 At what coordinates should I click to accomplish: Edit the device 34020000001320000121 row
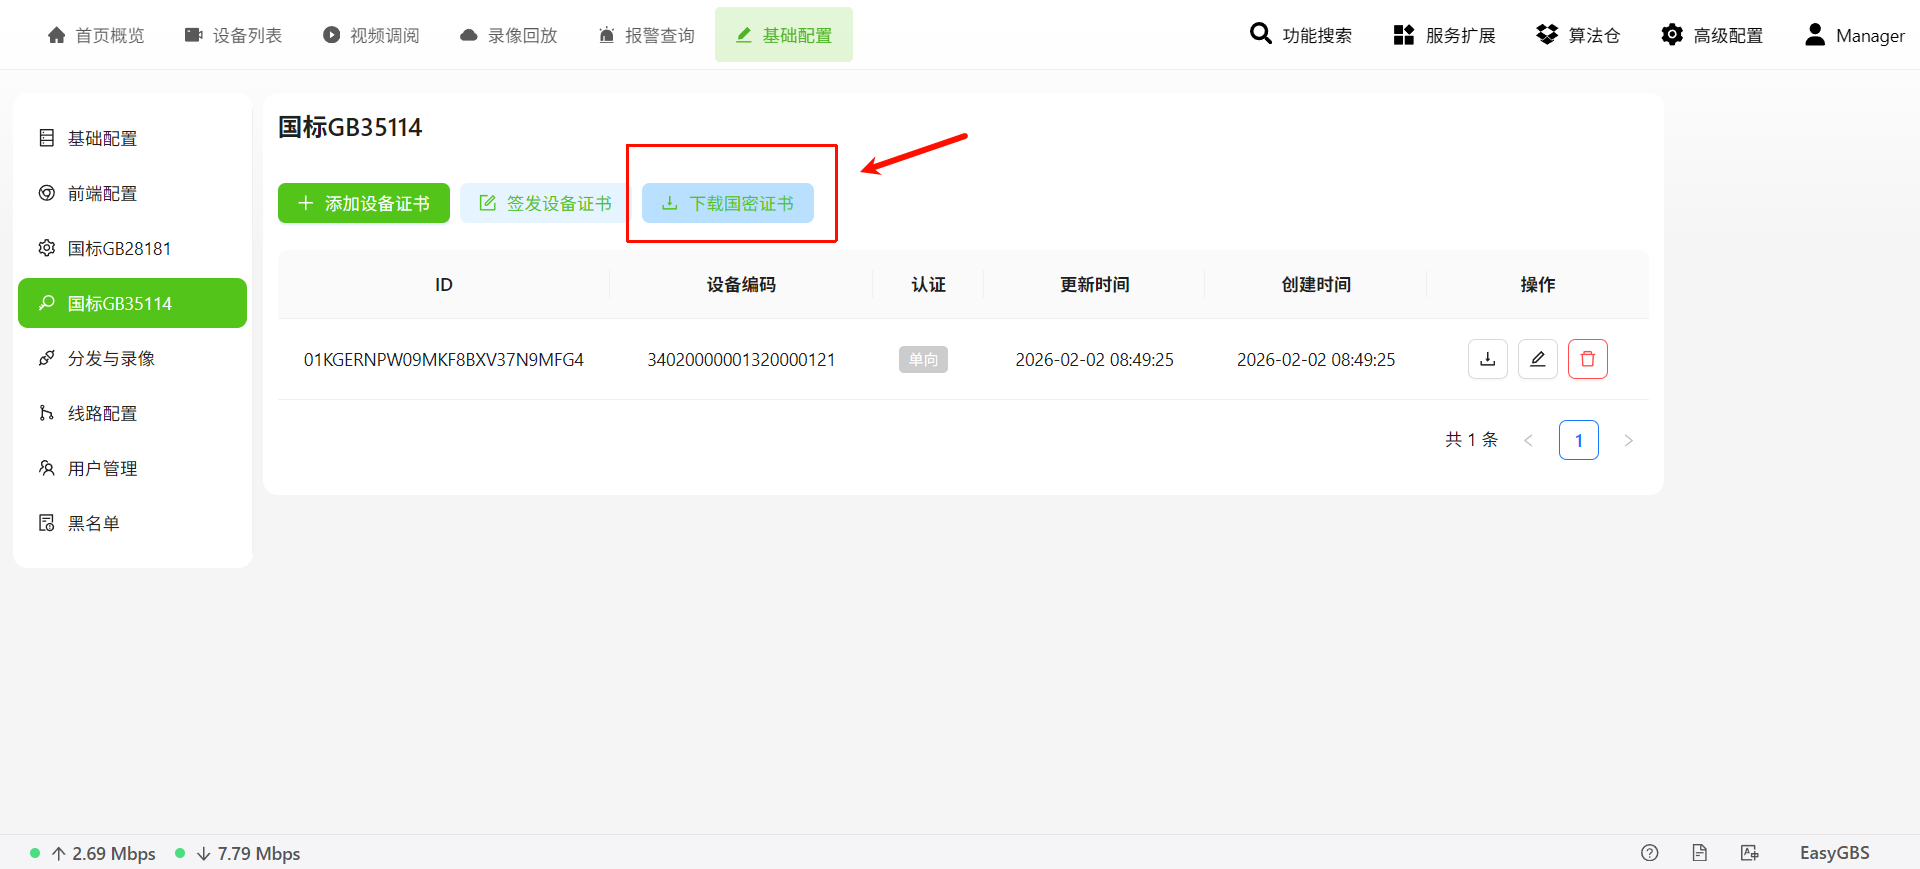[1538, 359]
